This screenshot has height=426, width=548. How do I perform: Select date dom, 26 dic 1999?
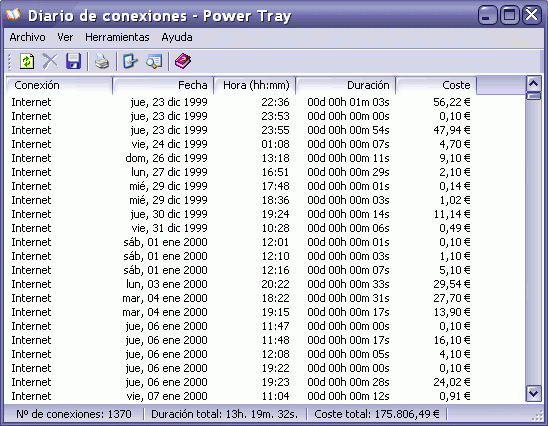(x=166, y=158)
